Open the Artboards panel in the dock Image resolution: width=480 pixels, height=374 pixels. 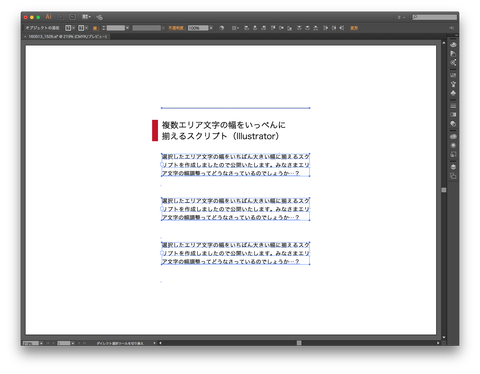(453, 176)
